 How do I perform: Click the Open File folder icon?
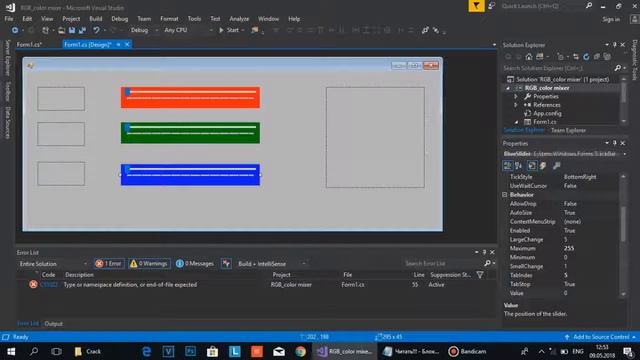pyautogui.click(x=62, y=30)
